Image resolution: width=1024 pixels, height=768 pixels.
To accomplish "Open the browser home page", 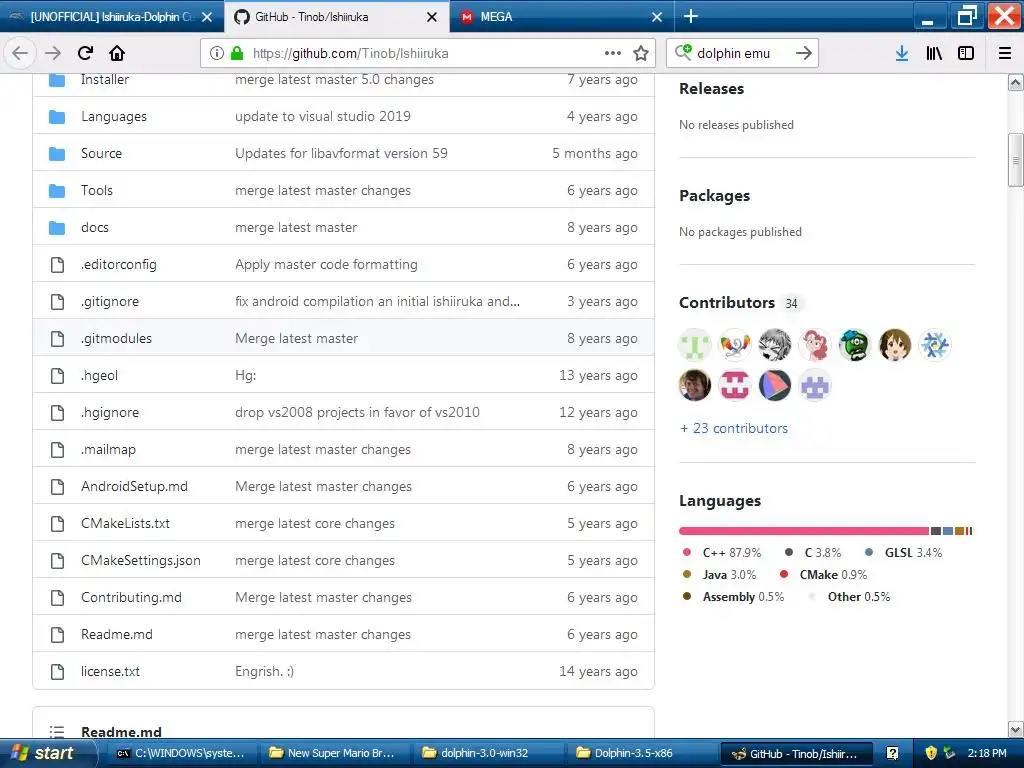I will [117, 53].
